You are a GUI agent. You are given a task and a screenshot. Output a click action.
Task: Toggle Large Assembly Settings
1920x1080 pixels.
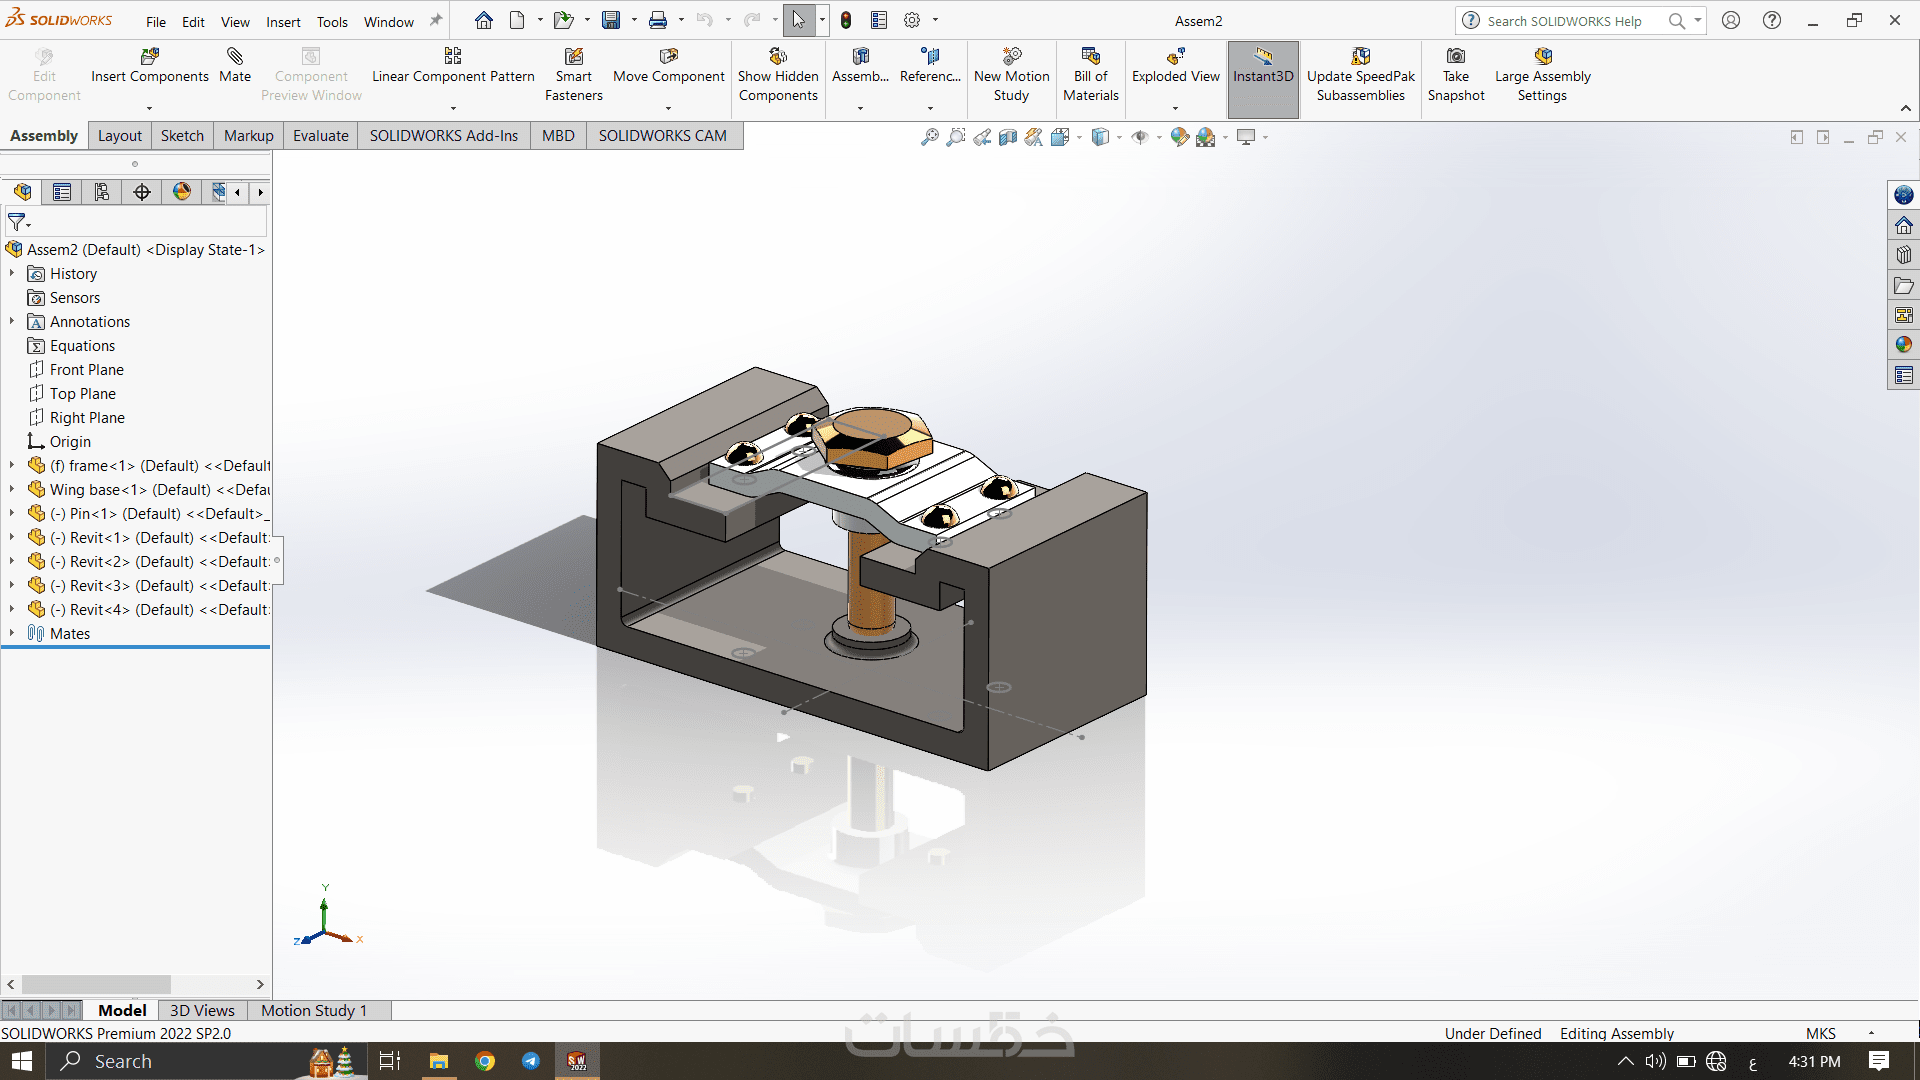pos(1542,57)
